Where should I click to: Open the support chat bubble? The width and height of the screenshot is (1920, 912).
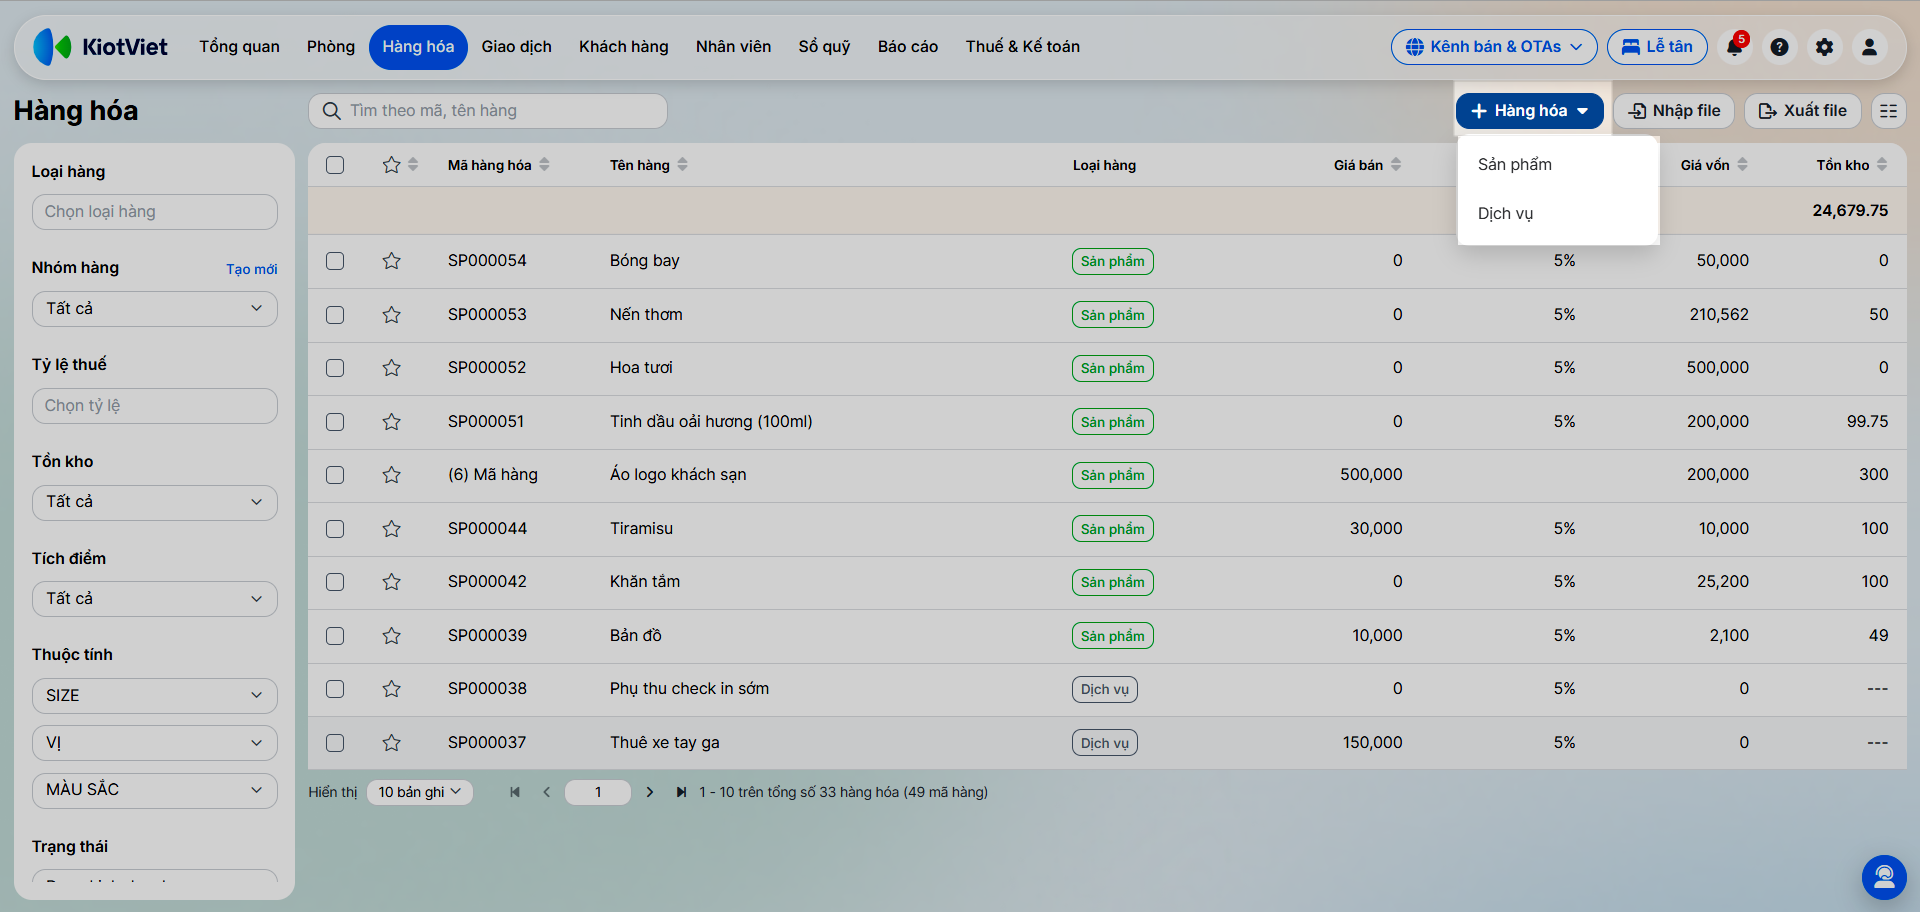(x=1884, y=877)
